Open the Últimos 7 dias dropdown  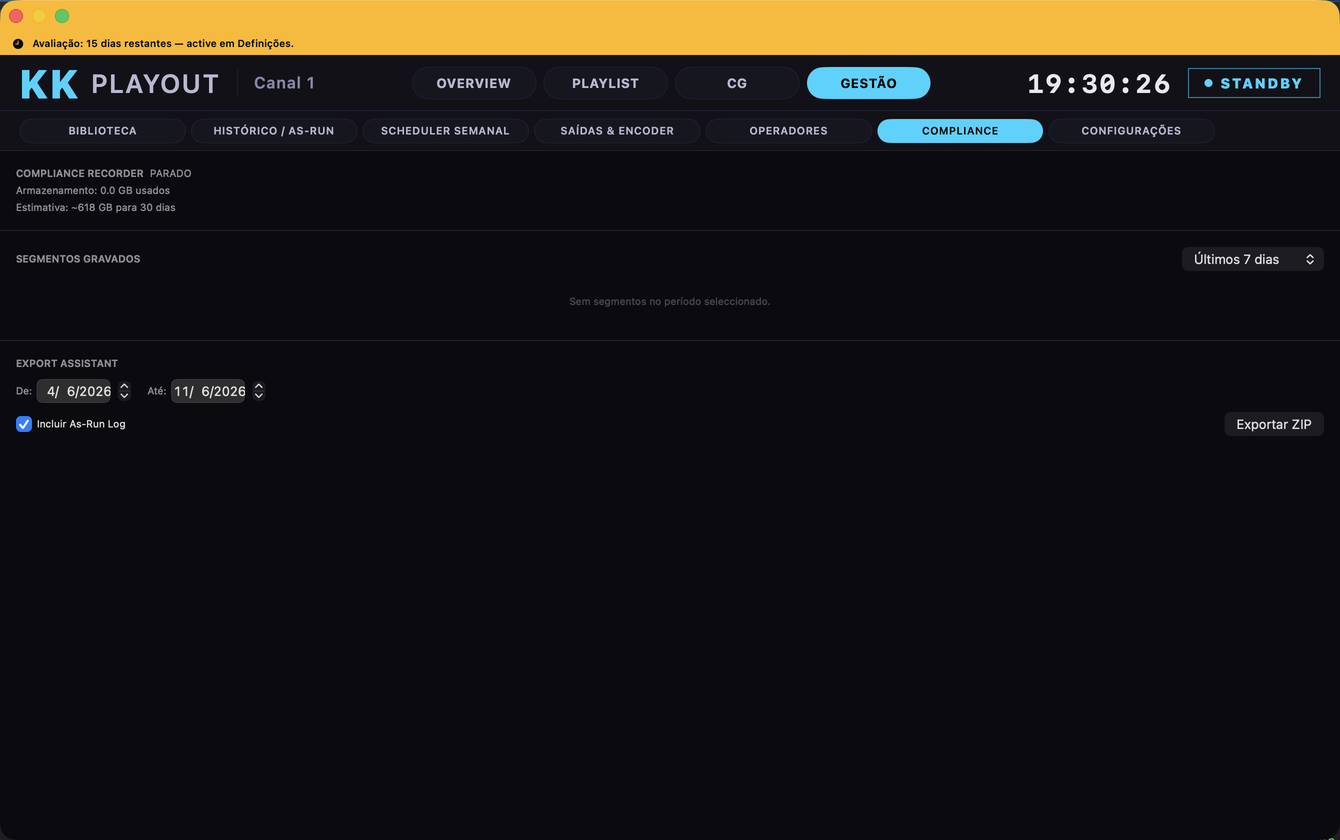click(1253, 259)
